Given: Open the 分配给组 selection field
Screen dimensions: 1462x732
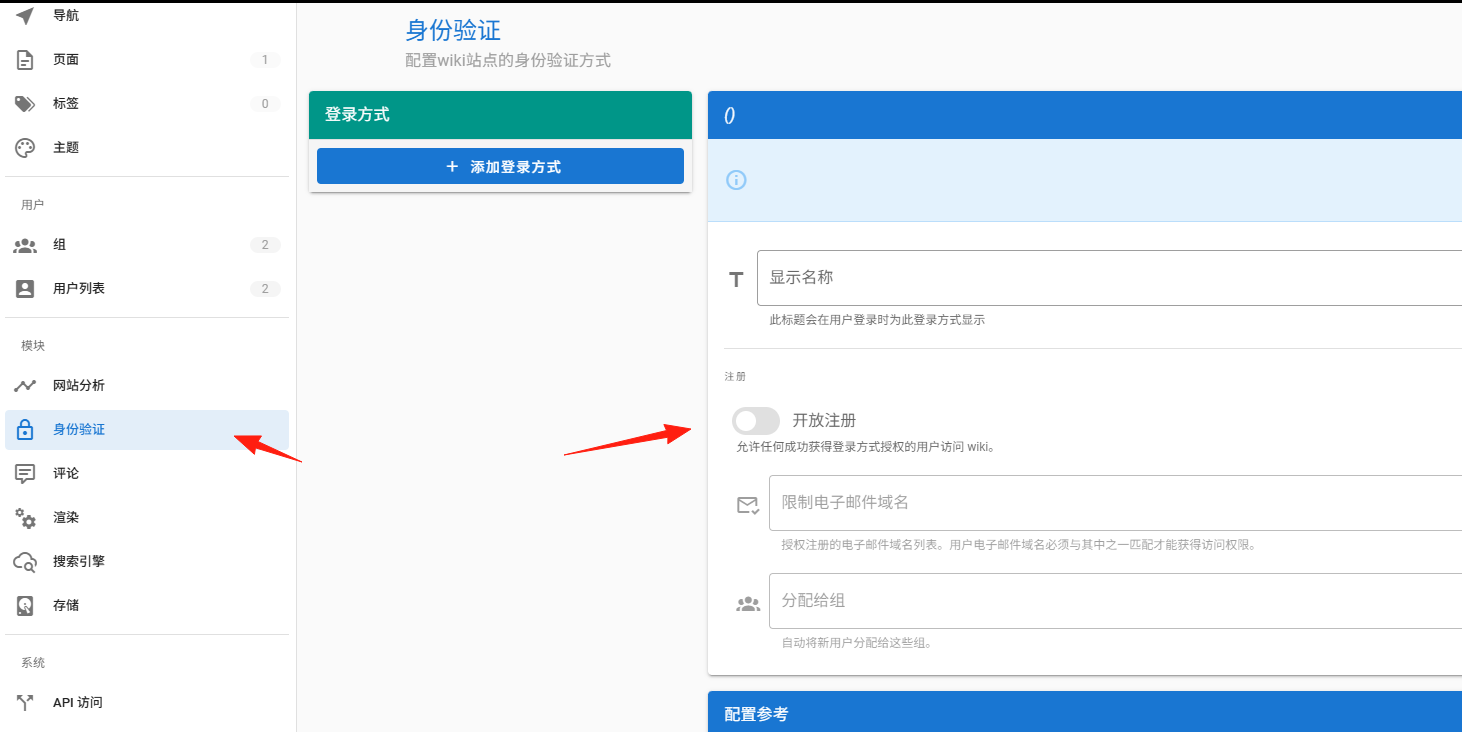Looking at the screenshot, I should coord(1115,601).
